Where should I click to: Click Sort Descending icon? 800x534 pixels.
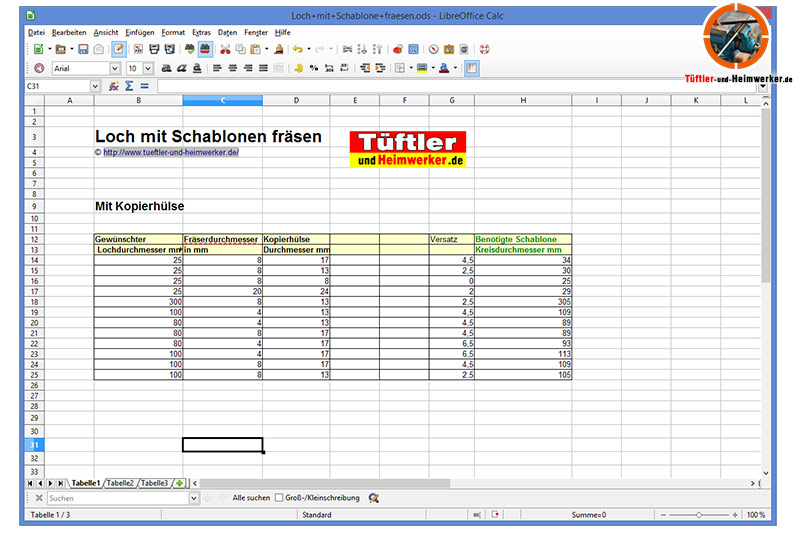pyautogui.click(x=377, y=49)
